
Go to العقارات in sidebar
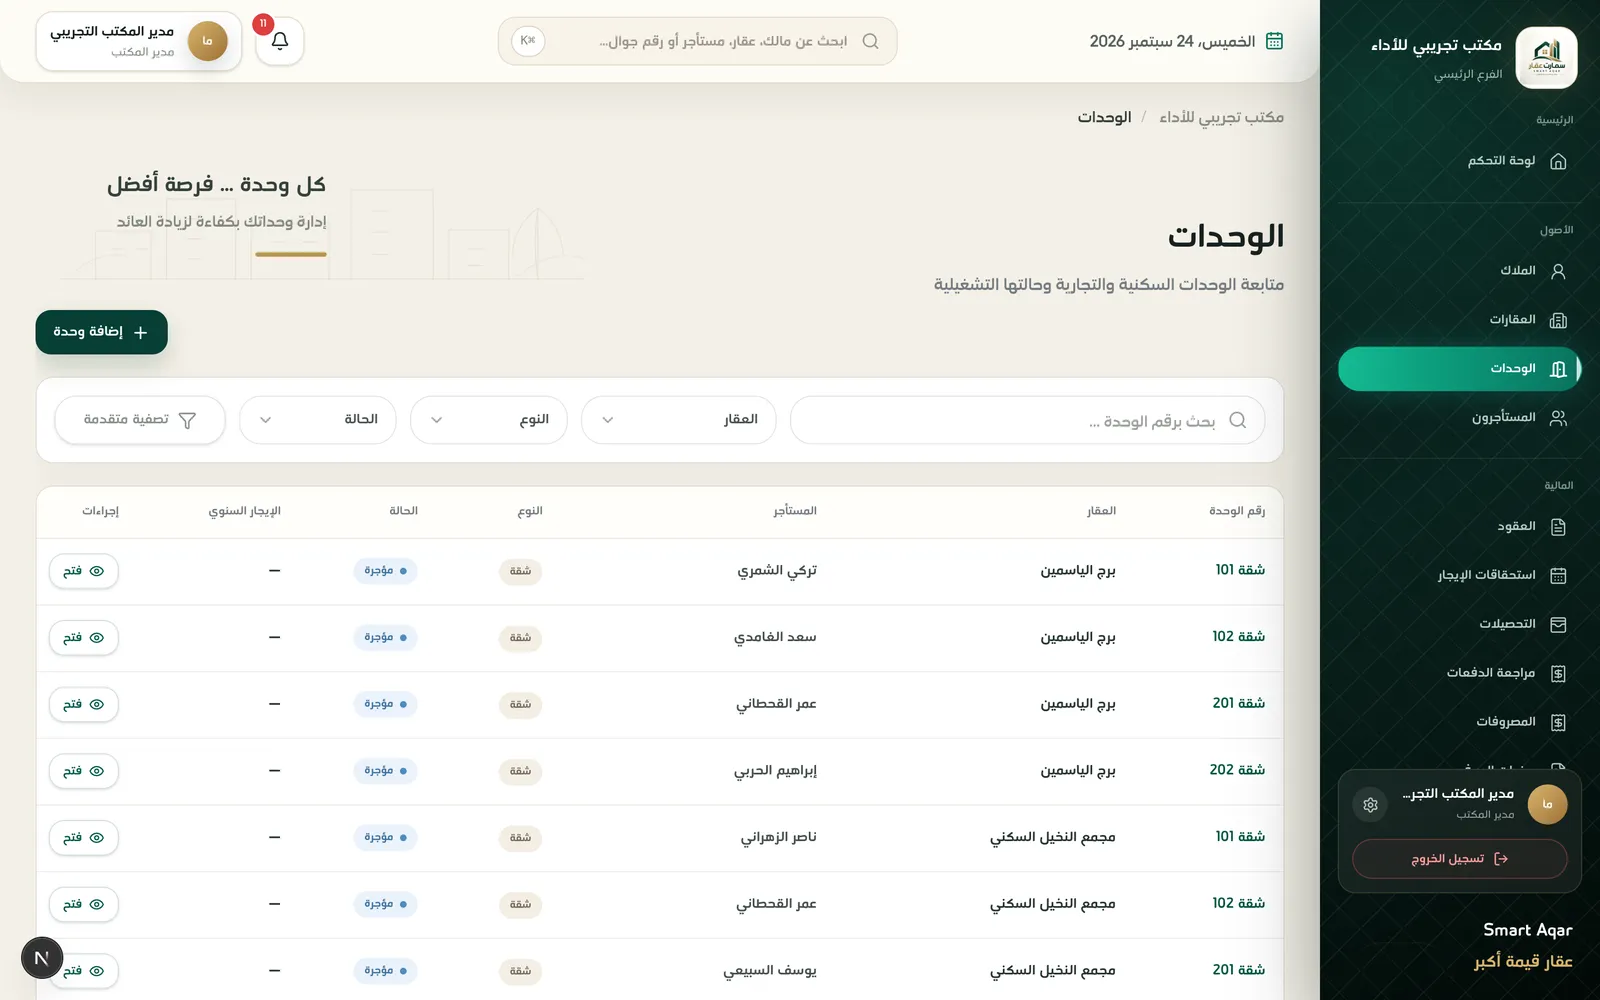coord(1459,320)
